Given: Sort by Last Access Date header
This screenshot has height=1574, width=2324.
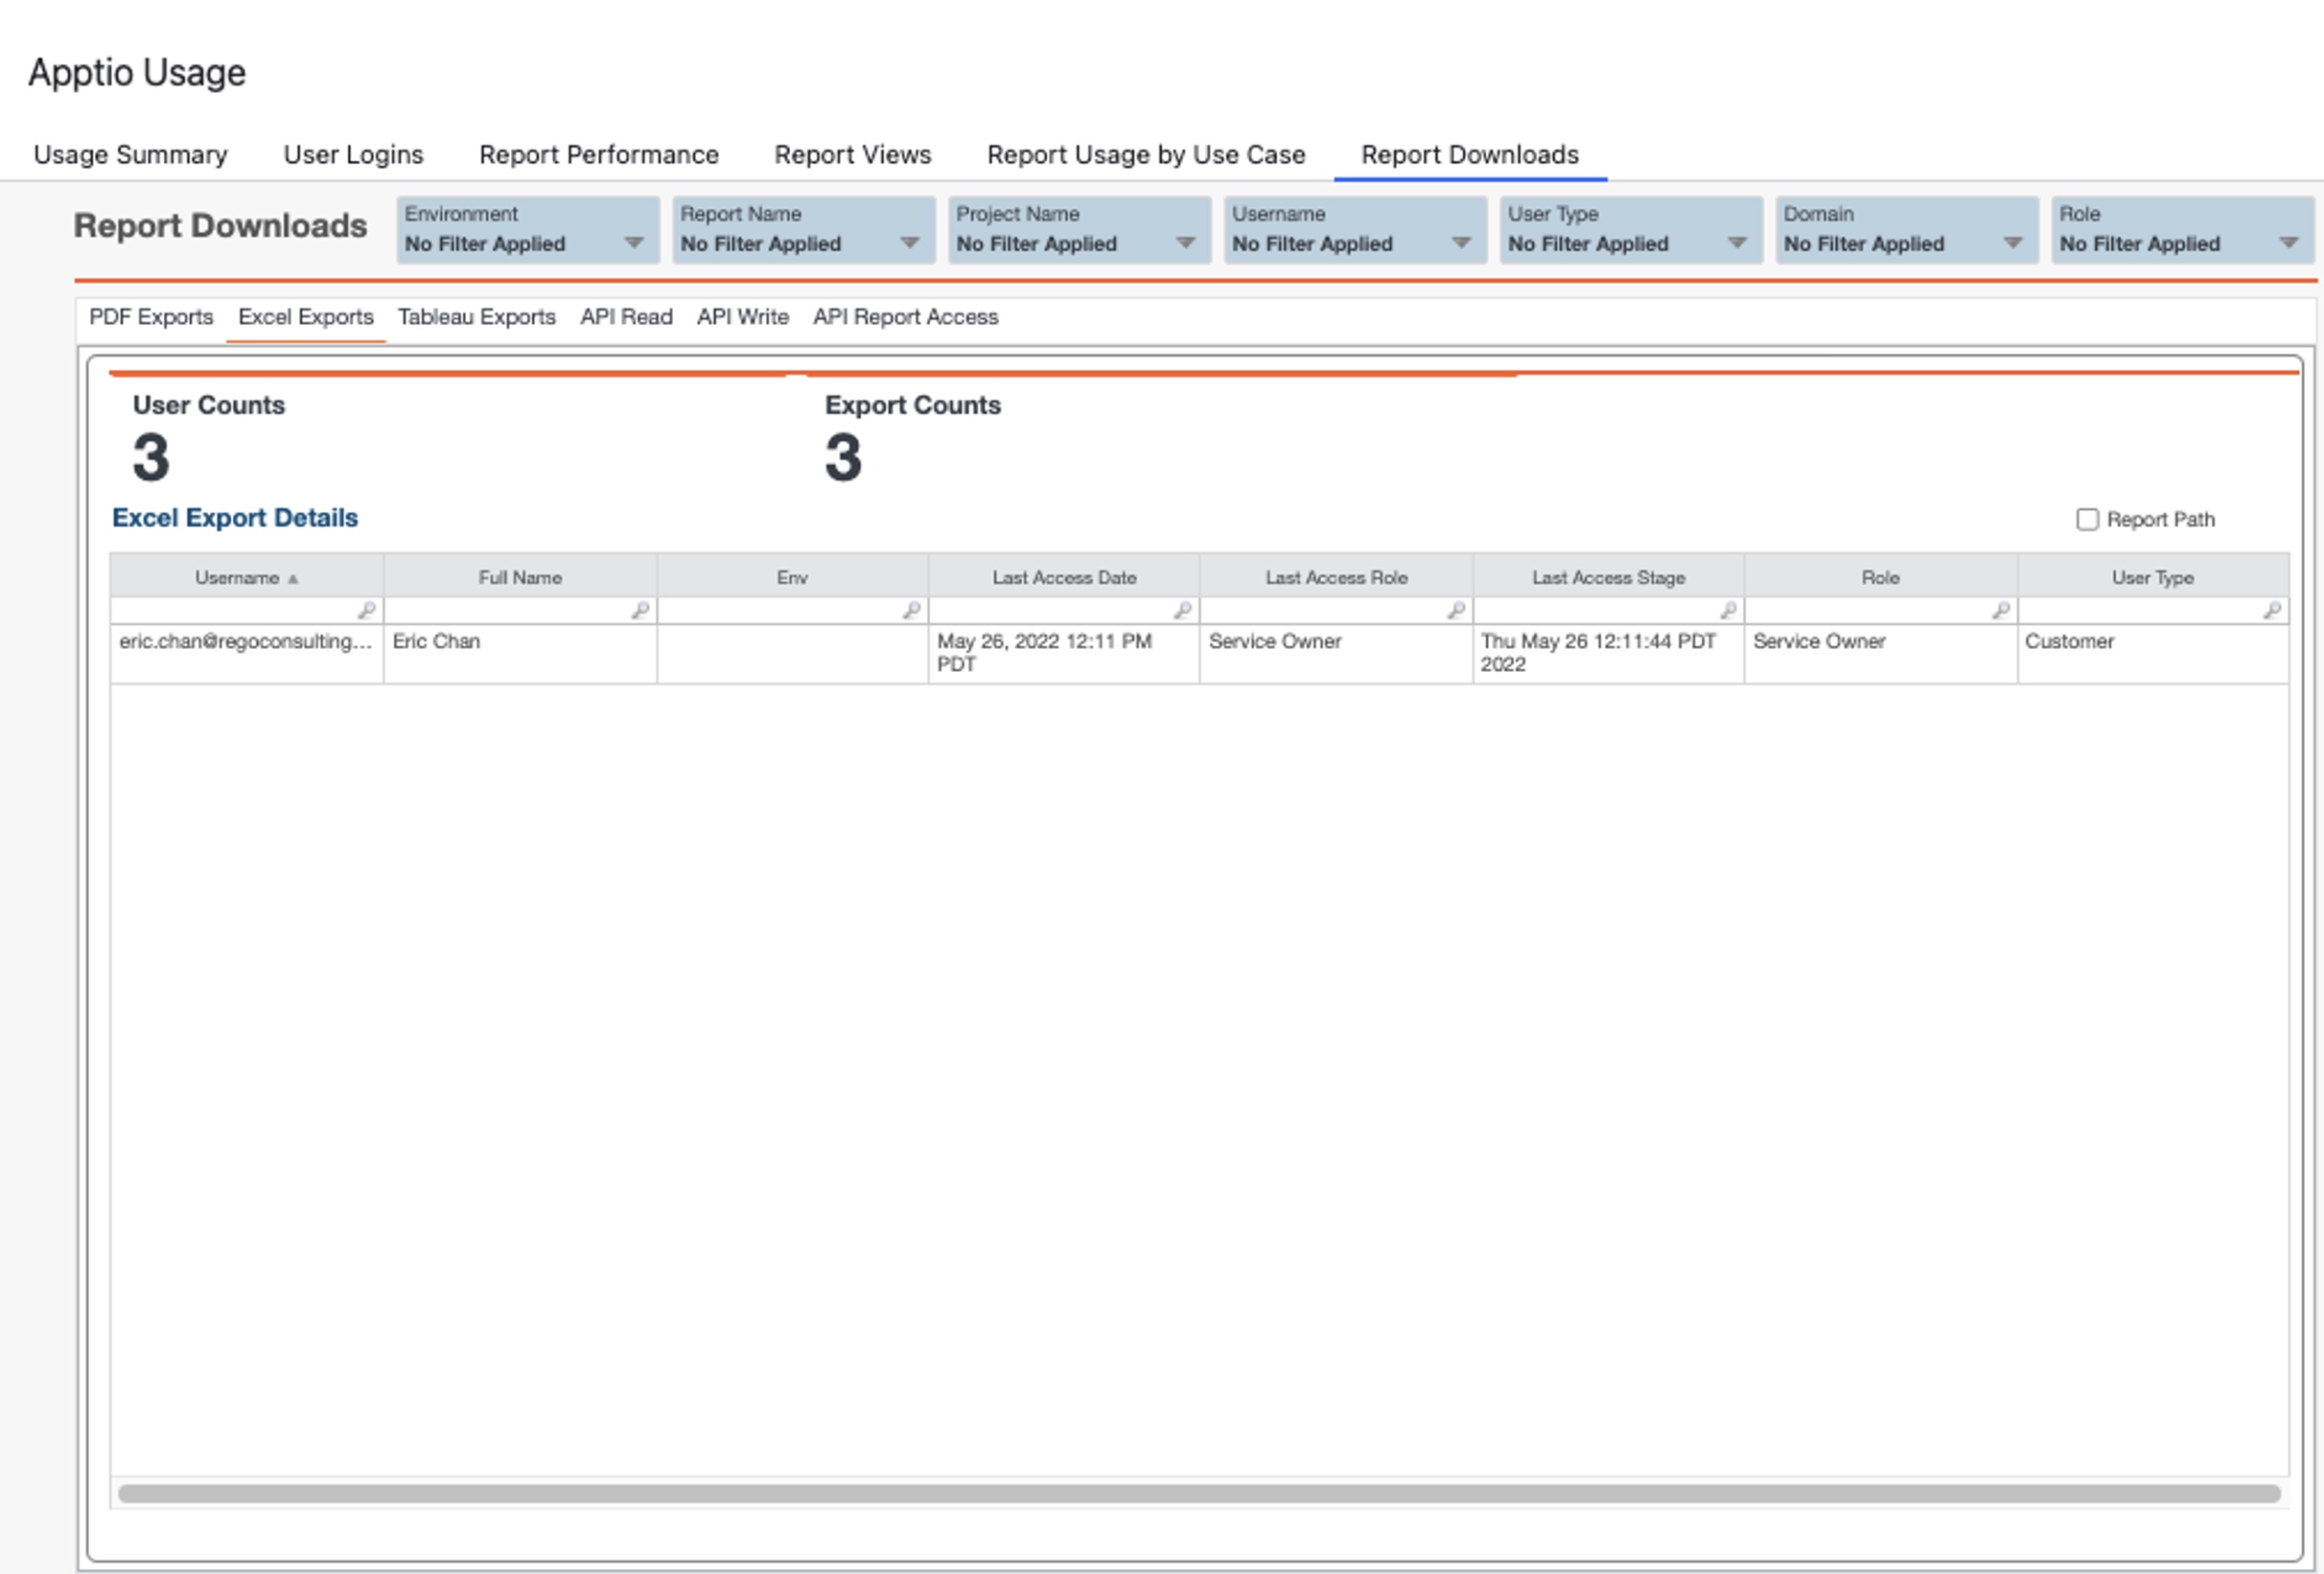Looking at the screenshot, I should coord(1064,577).
